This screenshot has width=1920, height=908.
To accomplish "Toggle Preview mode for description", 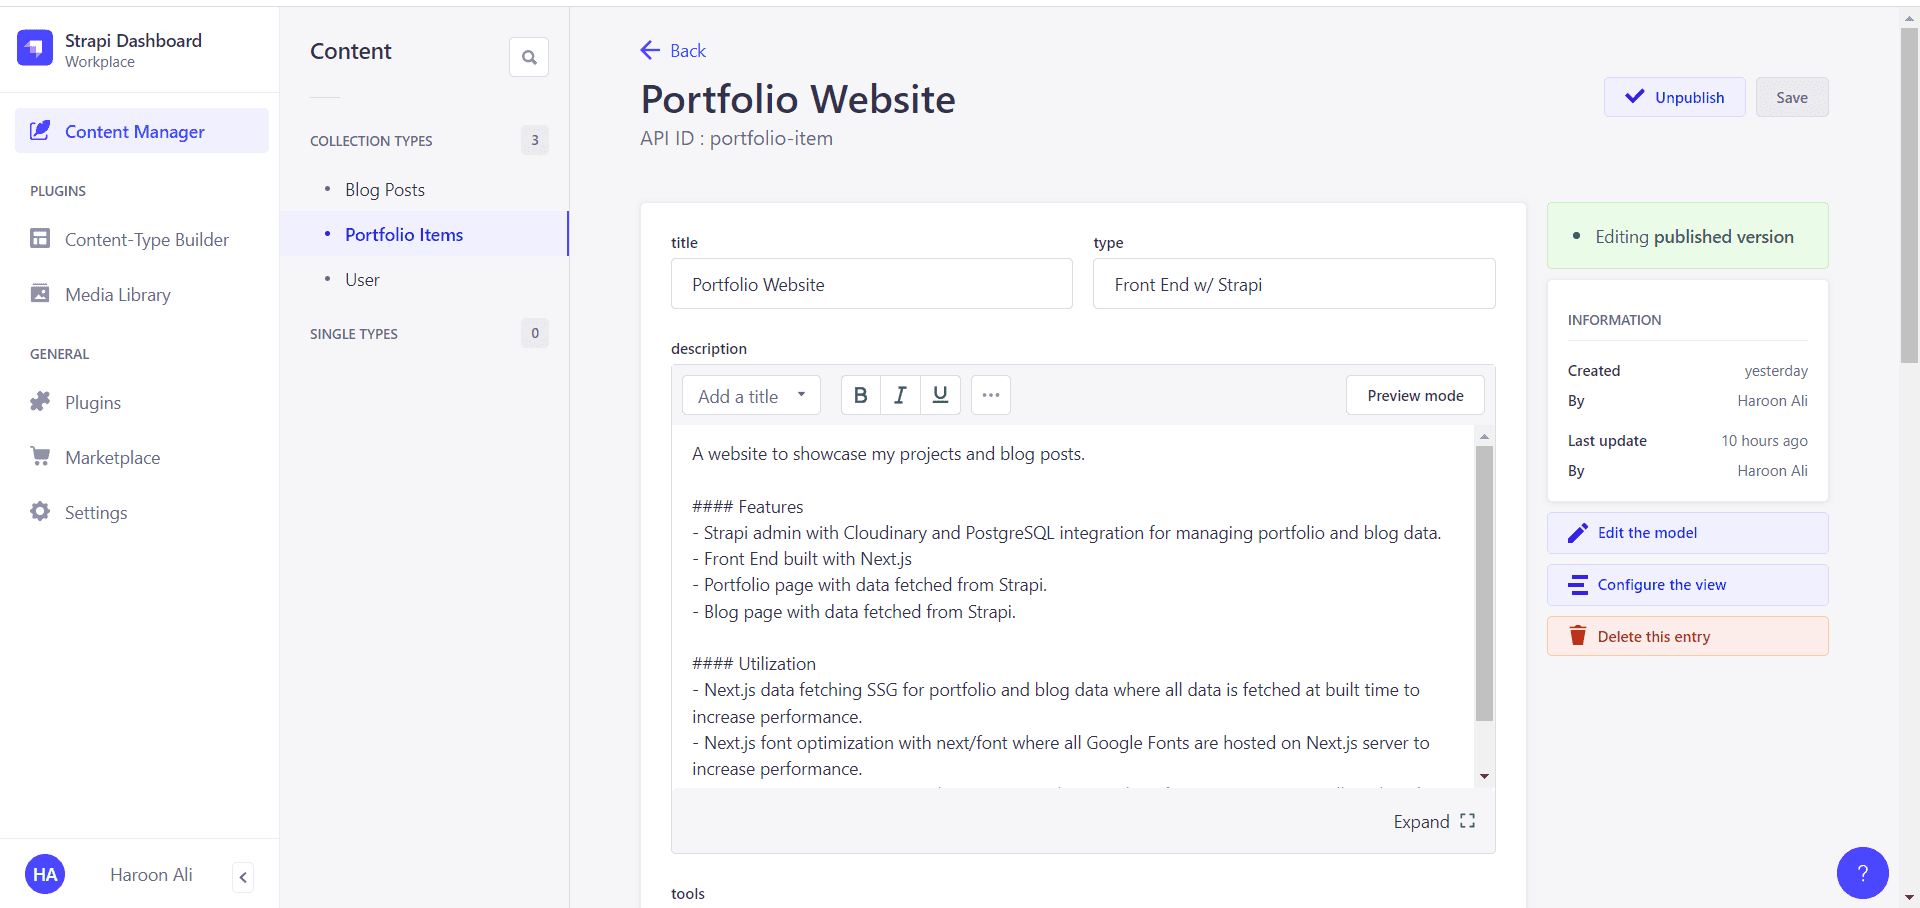I will coord(1414,395).
